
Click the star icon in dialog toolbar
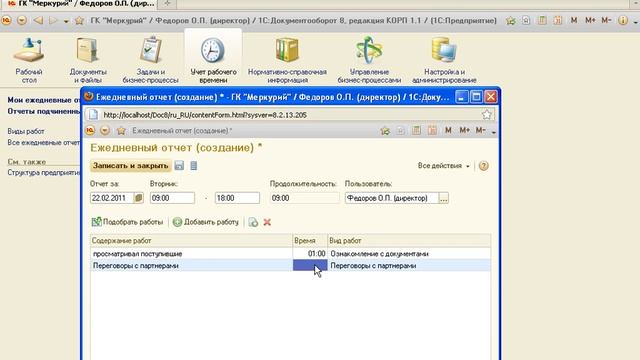(x=121, y=131)
